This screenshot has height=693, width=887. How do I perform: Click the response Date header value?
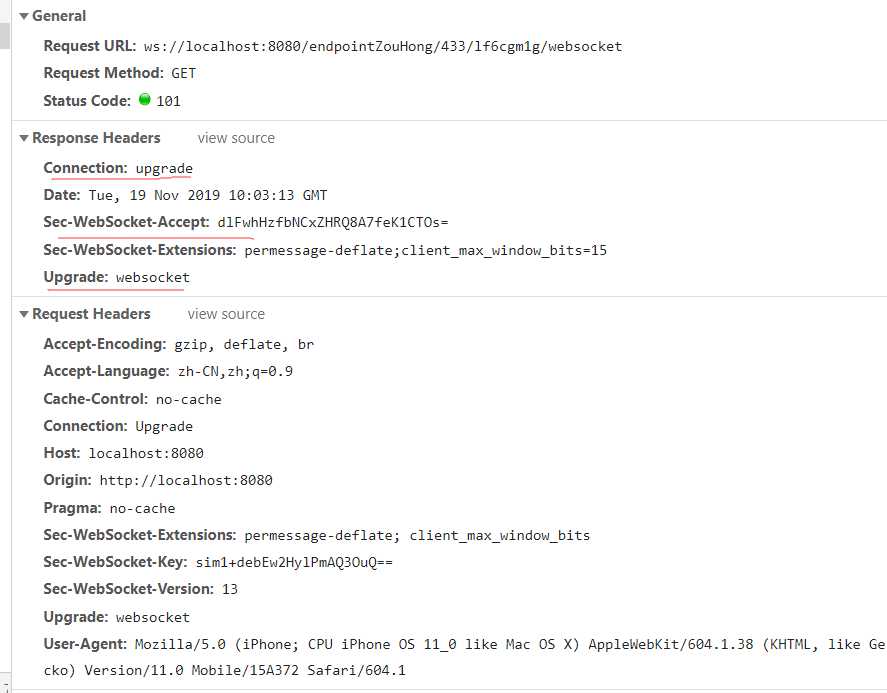(207, 195)
